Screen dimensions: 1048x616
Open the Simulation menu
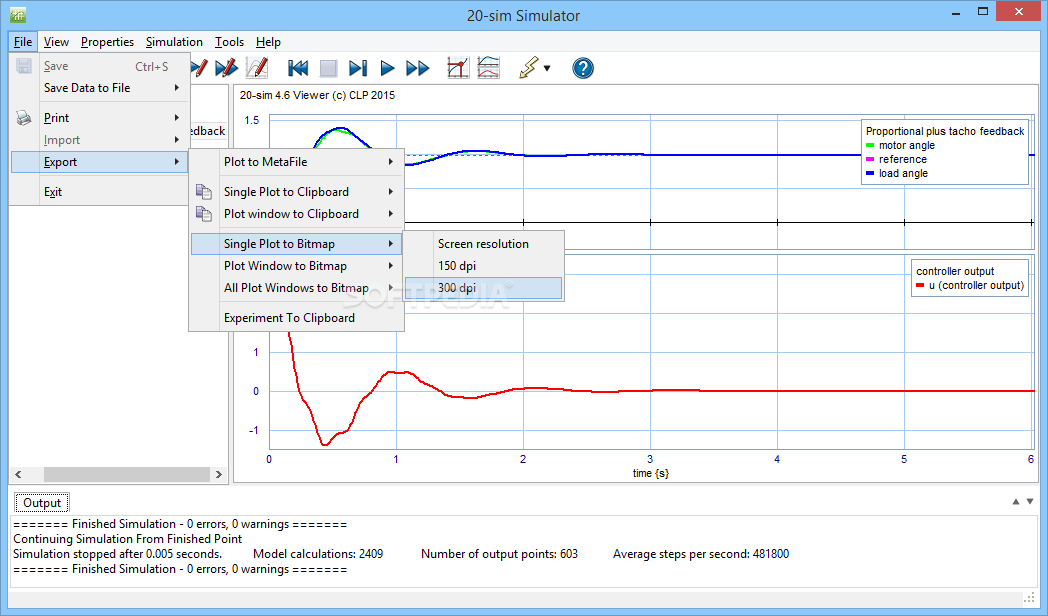174,41
